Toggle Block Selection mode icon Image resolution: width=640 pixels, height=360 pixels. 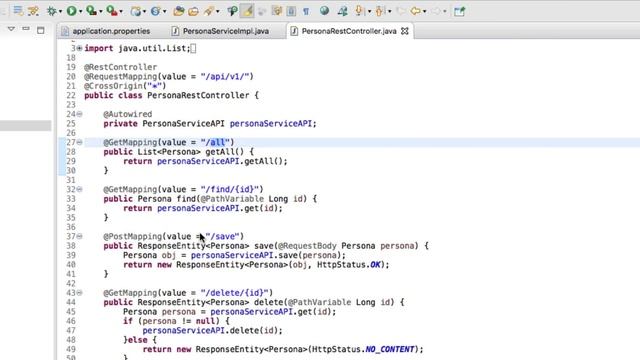[277, 11]
